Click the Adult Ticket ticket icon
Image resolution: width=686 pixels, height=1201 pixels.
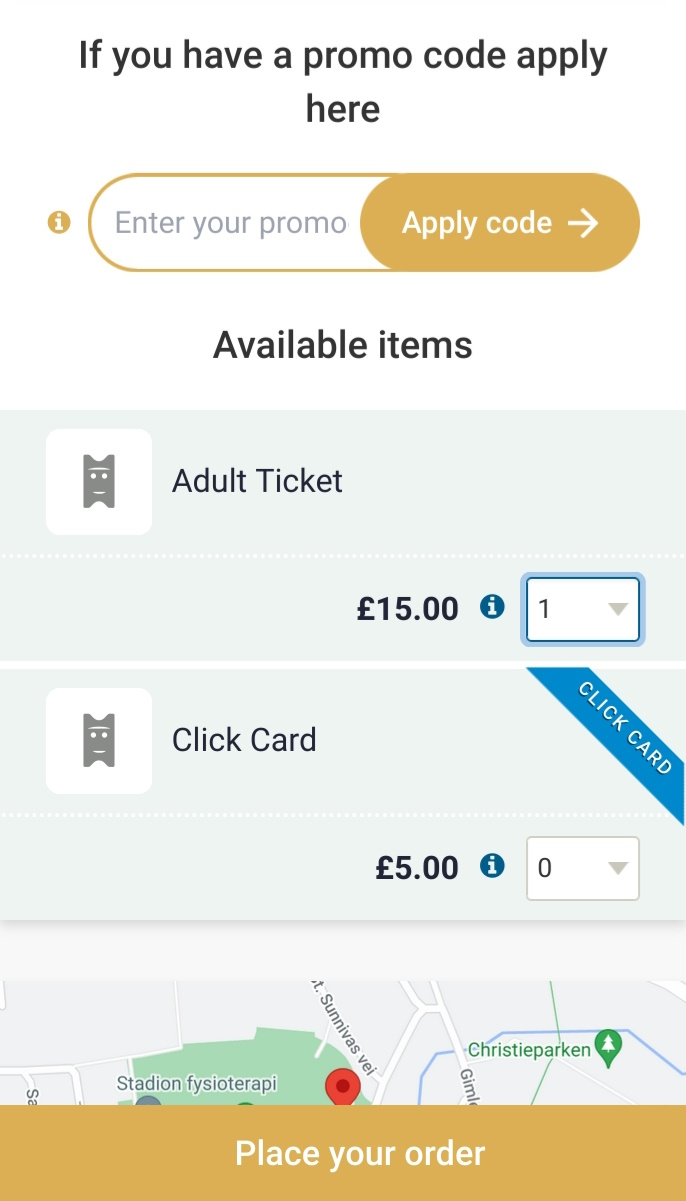pos(99,481)
